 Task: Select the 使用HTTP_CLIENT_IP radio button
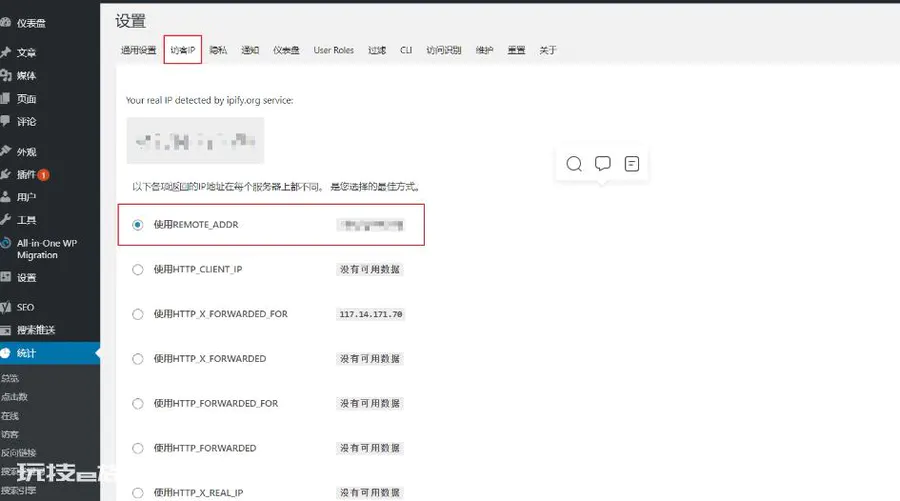pos(138,269)
